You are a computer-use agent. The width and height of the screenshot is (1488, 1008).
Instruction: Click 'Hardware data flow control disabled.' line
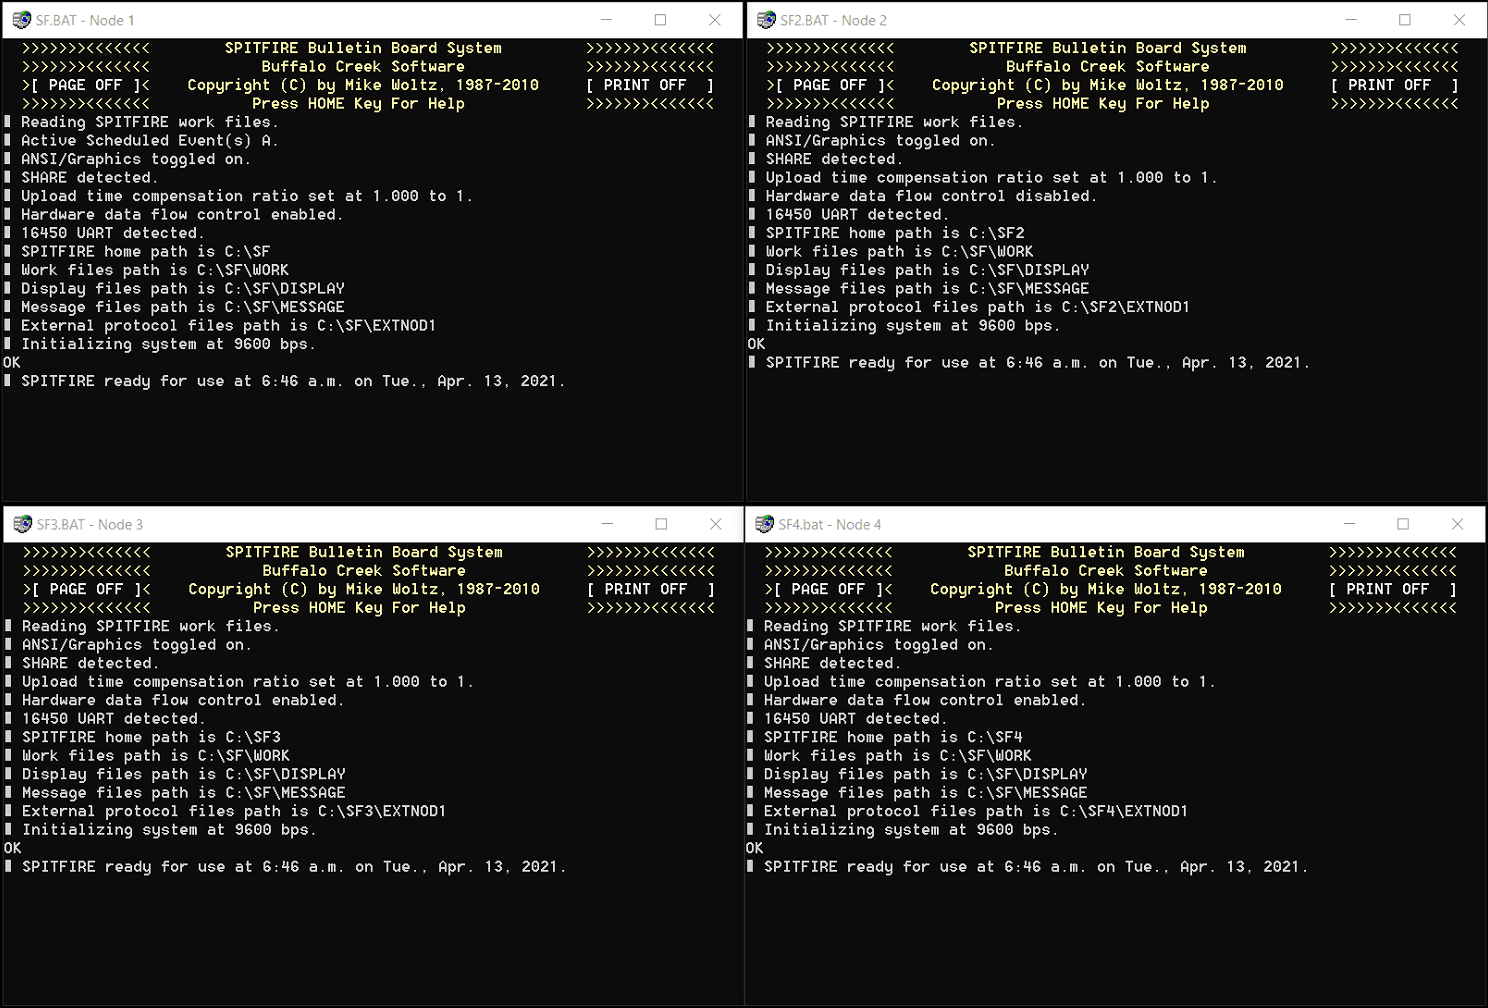click(x=932, y=196)
